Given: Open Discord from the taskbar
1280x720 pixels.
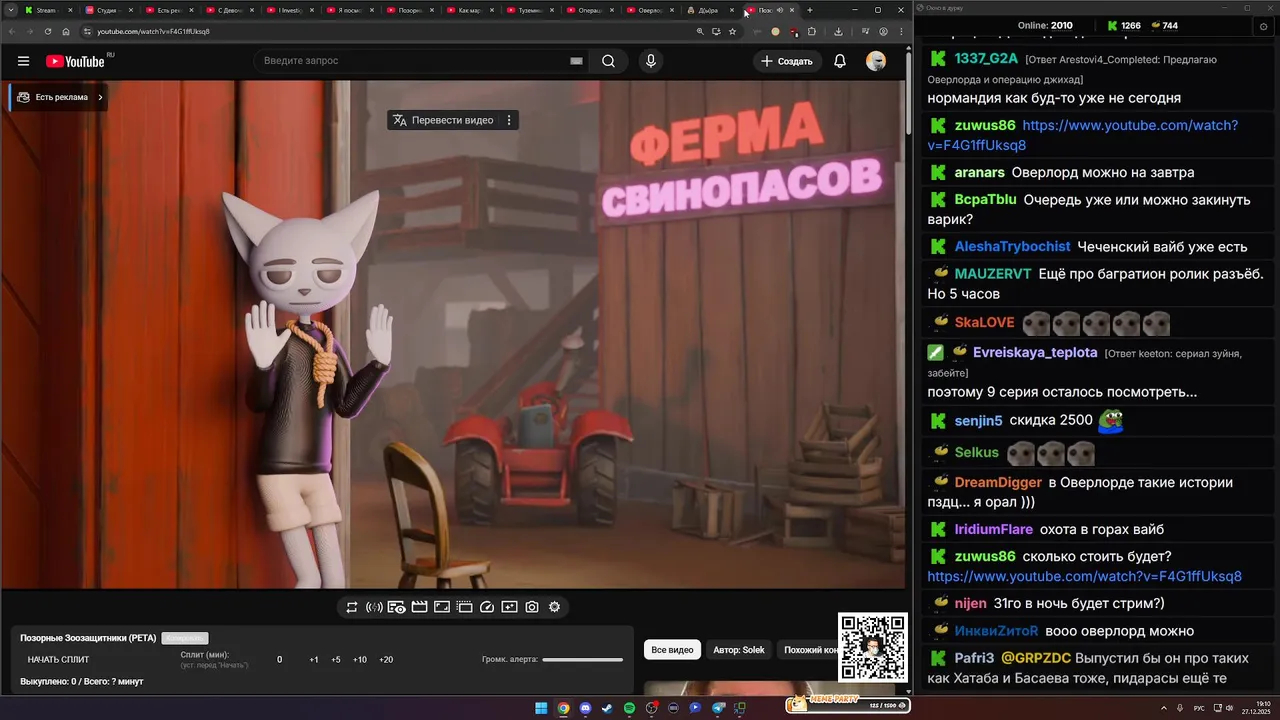Looking at the screenshot, I should click(585, 708).
